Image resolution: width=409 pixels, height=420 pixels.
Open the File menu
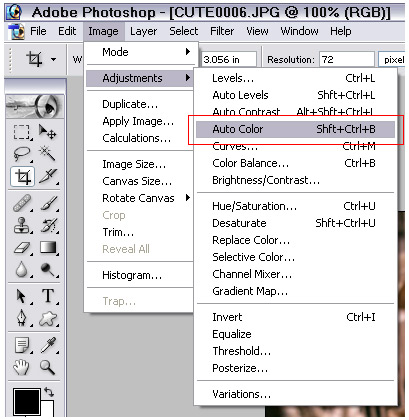coord(38,31)
